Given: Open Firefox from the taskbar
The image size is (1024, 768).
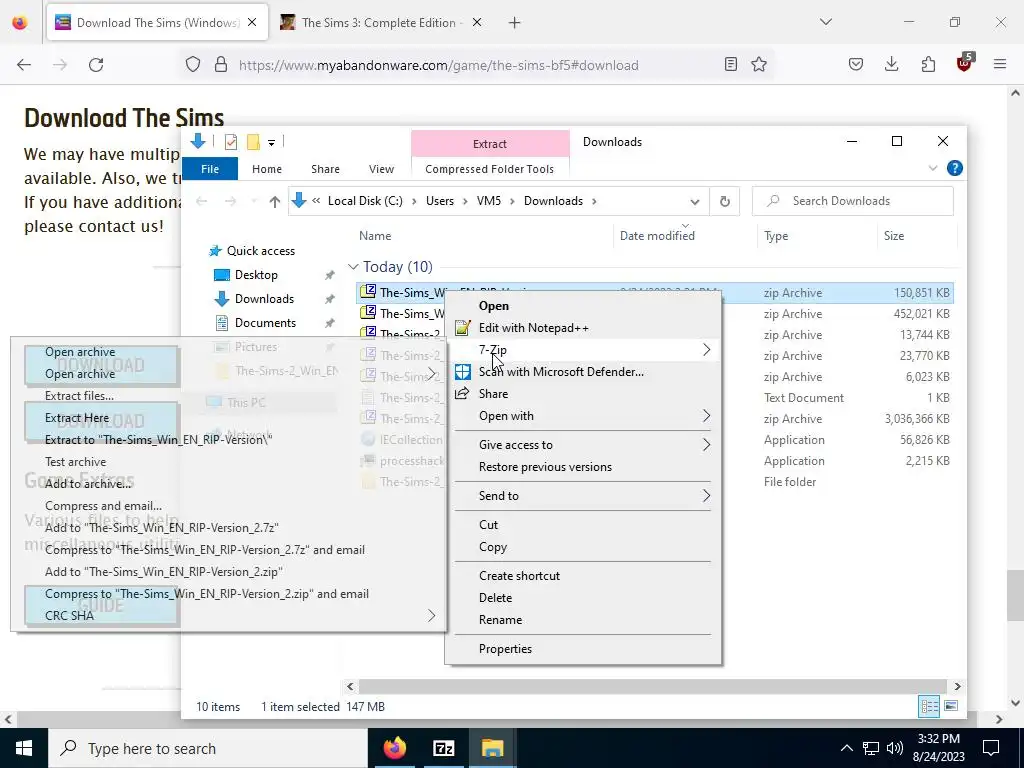Looking at the screenshot, I should point(394,748).
